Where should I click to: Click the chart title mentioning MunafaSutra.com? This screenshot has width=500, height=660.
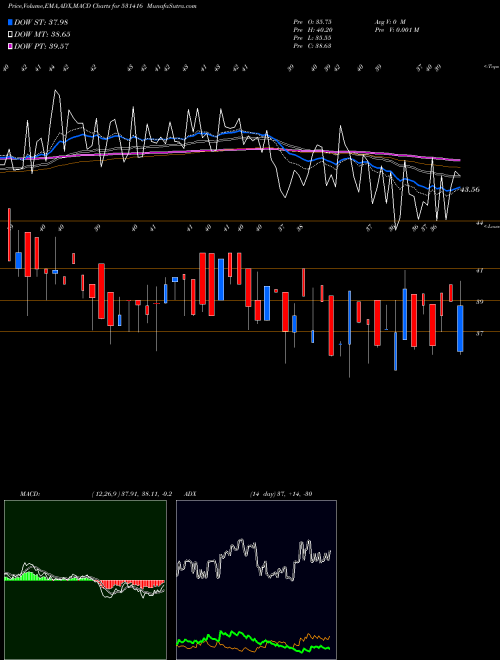102,6
